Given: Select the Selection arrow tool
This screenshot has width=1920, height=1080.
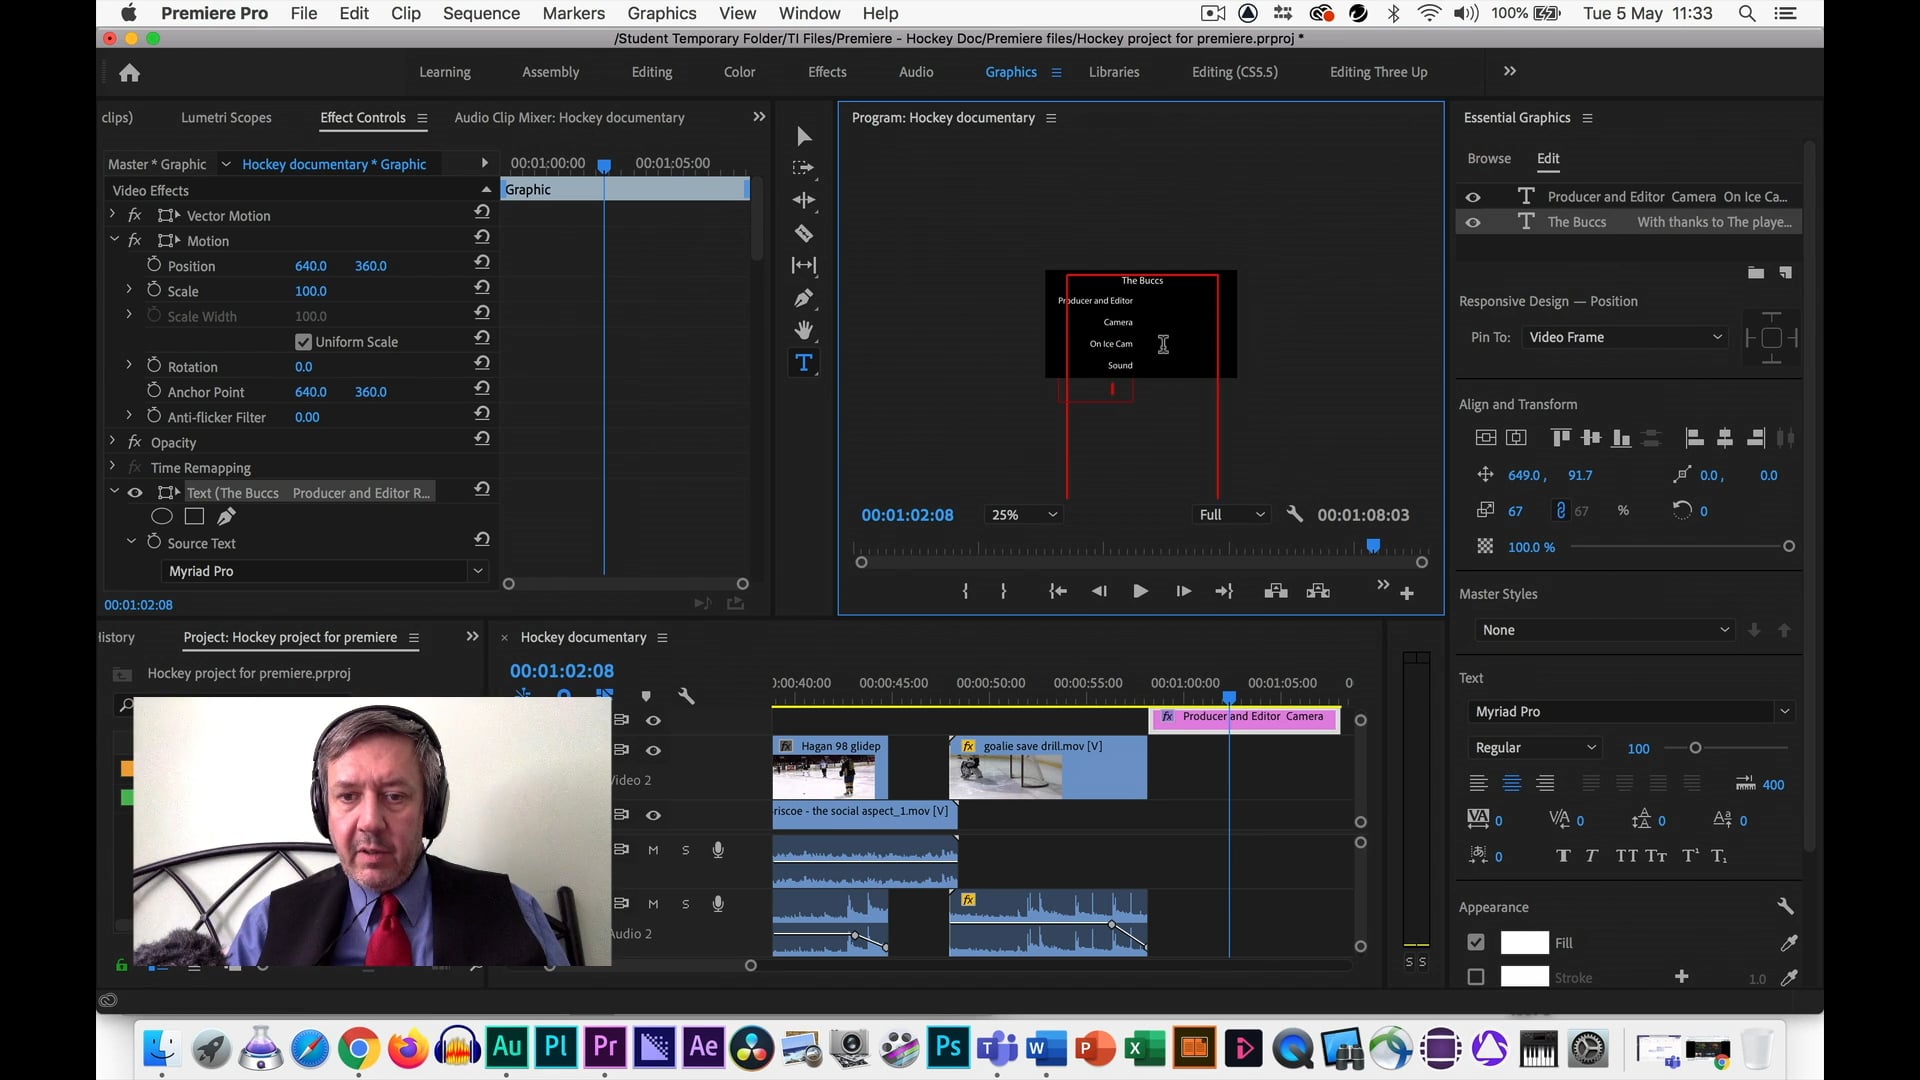Looking at the screenshot, I should (x=804, y=136).
